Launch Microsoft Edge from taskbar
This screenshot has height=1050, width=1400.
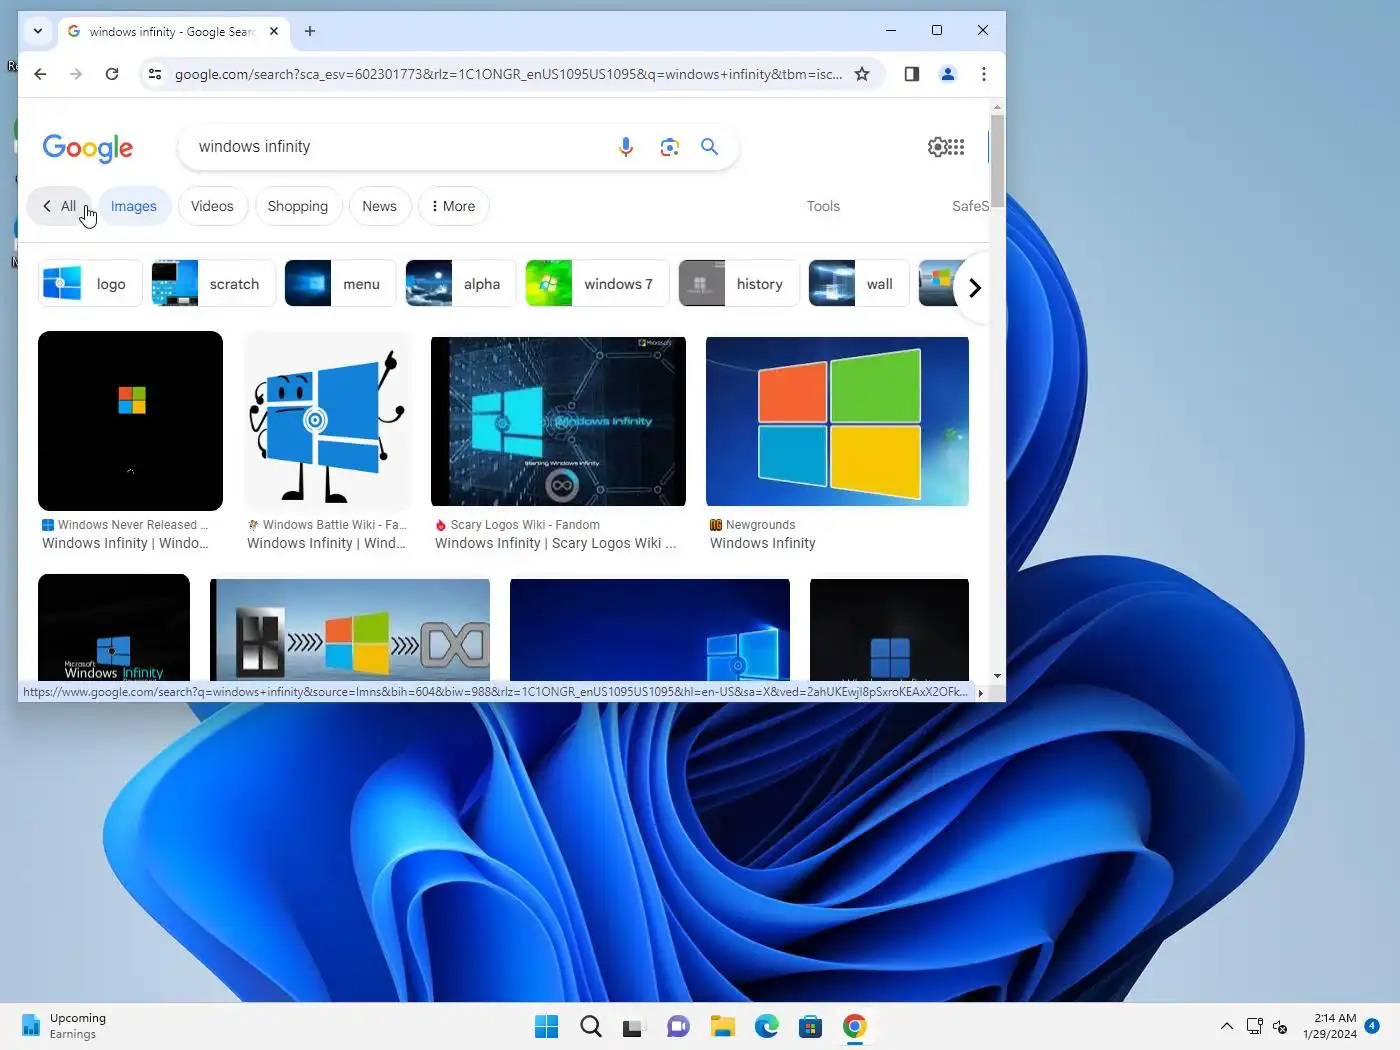tap(766, 1026)
